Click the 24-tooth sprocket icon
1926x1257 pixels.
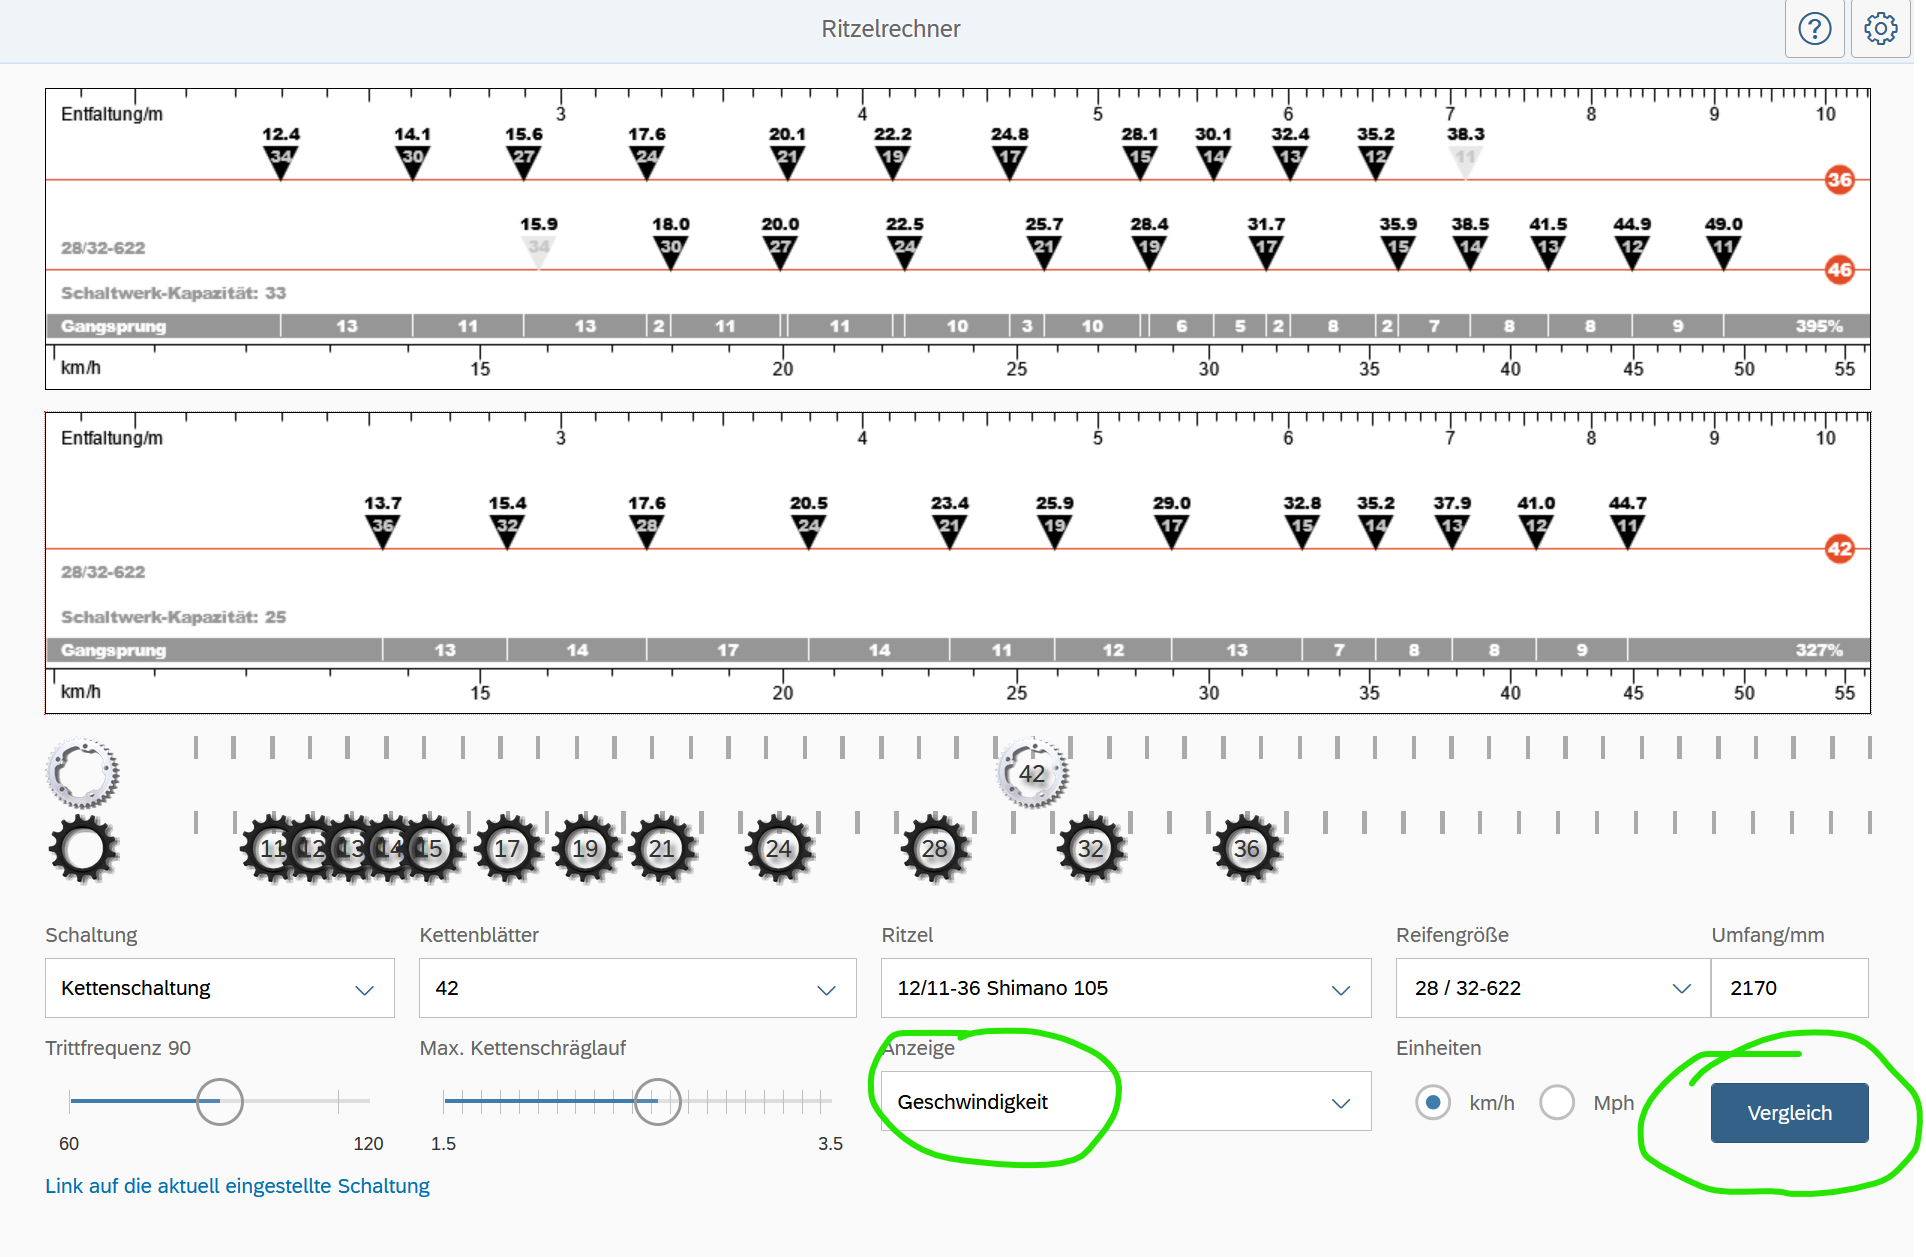point(778,849)
